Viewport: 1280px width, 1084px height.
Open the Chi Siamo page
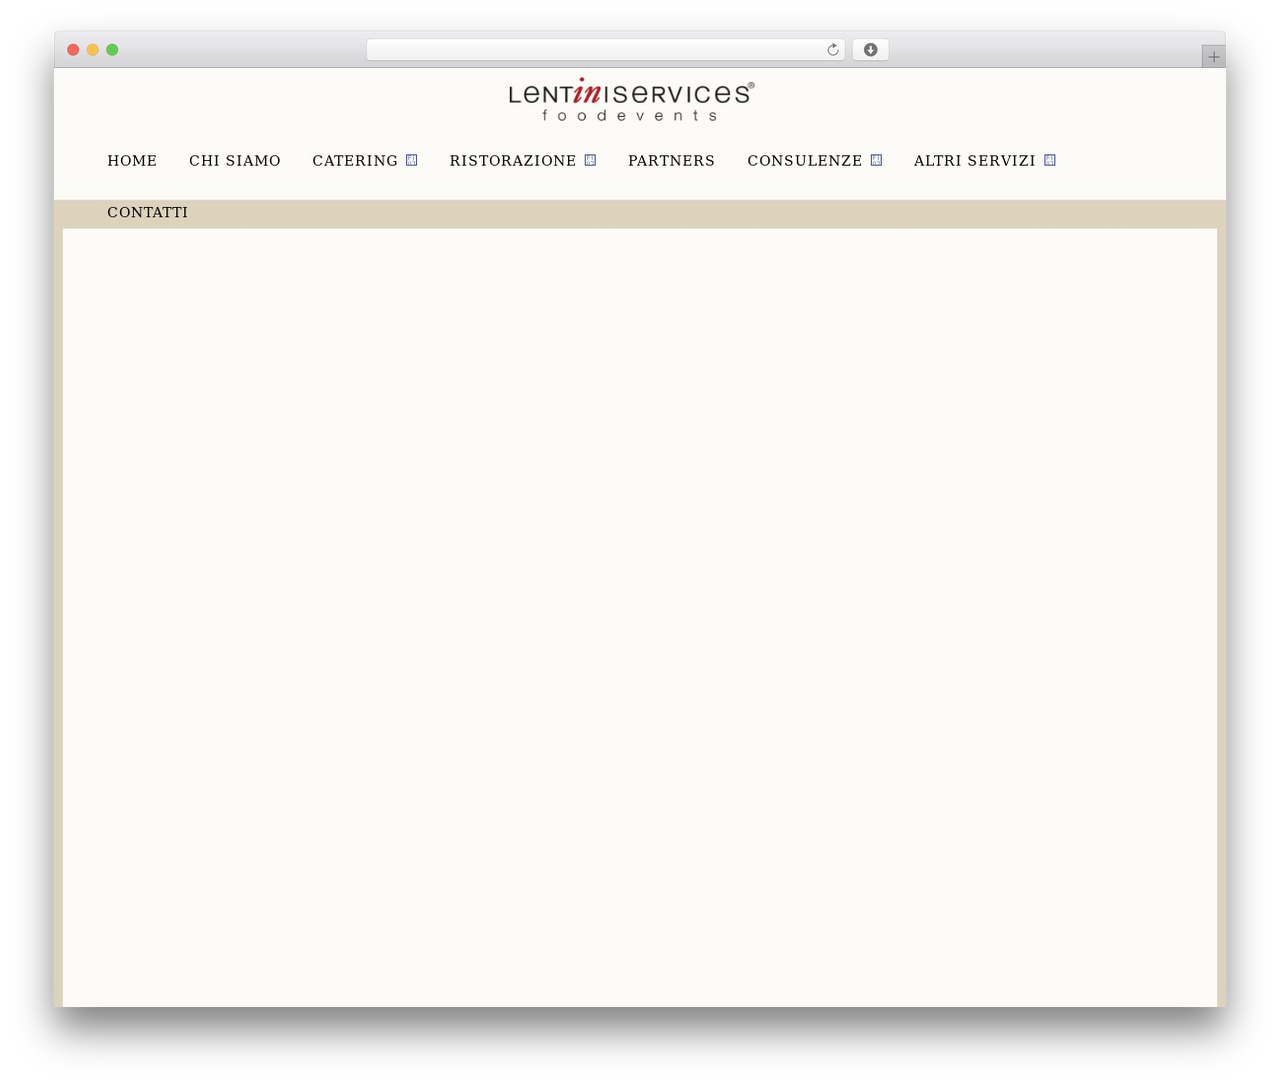pyautogui.click(x=235, y=161)
